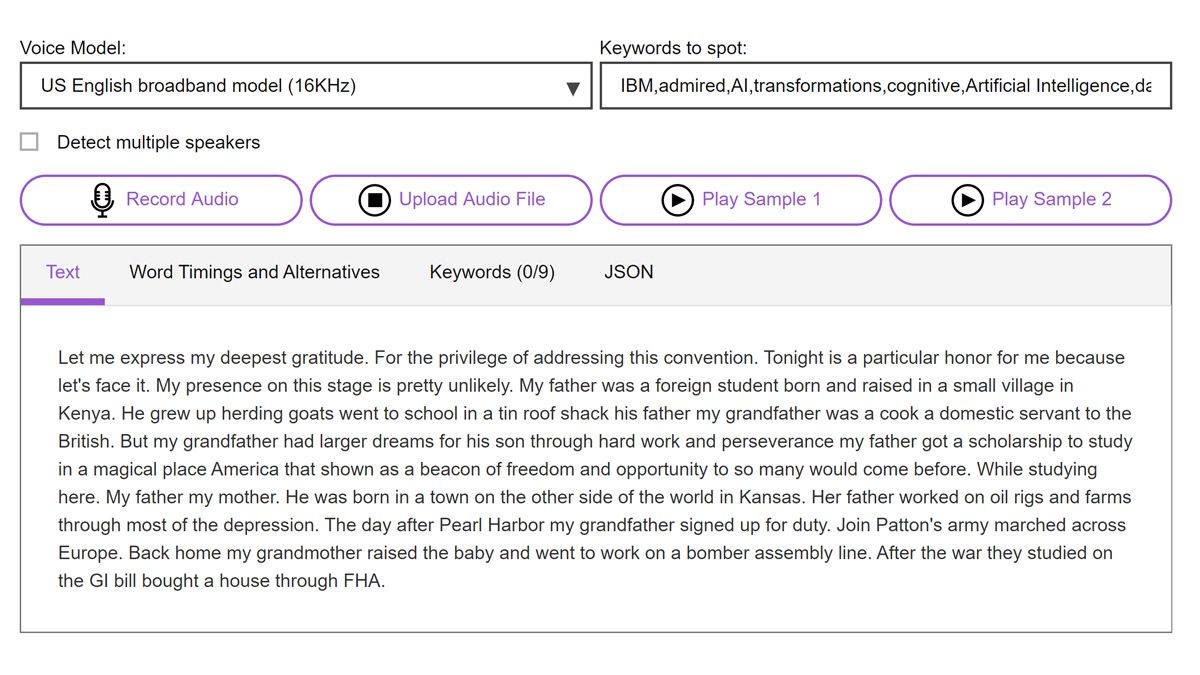
Task: Start recording with the mic button
Action: (x=160, y=199)
